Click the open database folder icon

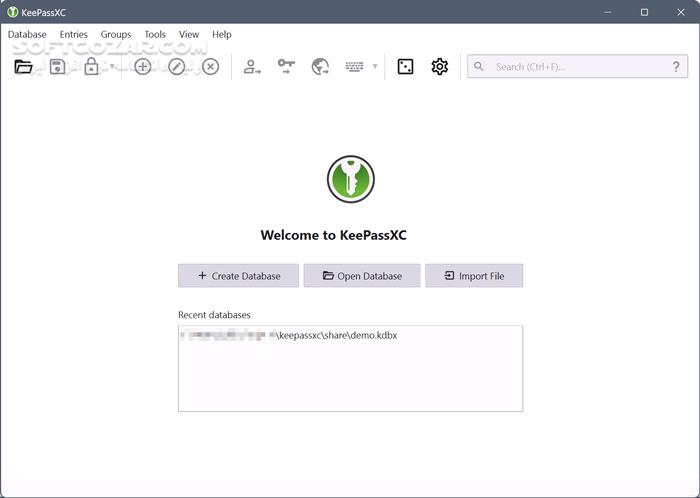pos(23,66)
